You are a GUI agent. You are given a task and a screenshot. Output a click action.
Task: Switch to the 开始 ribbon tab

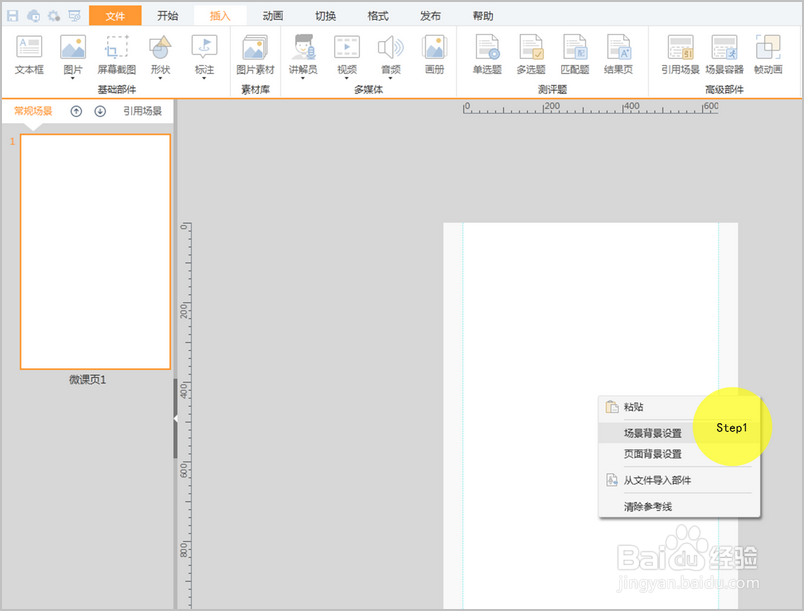pyautogui.click(x=168, y=16)
